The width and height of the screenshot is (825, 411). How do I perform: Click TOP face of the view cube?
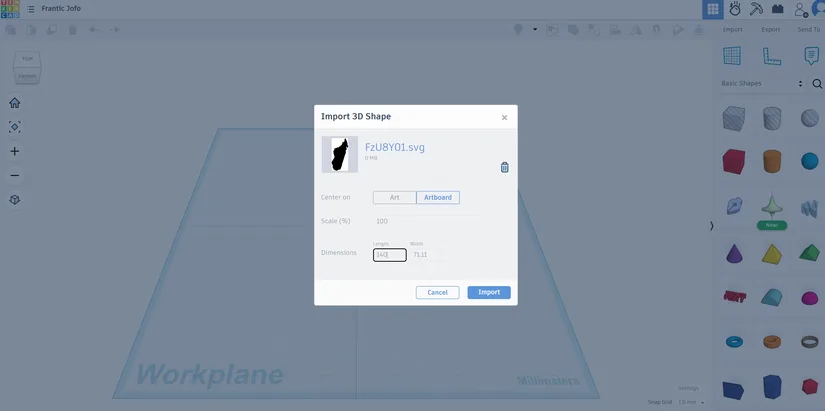(x=27, y=59)
